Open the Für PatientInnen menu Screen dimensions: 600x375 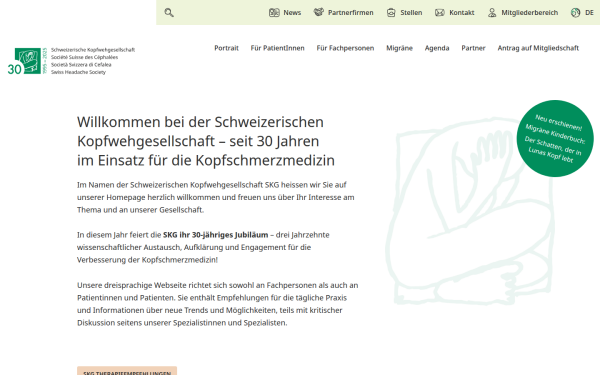[277, 48]
